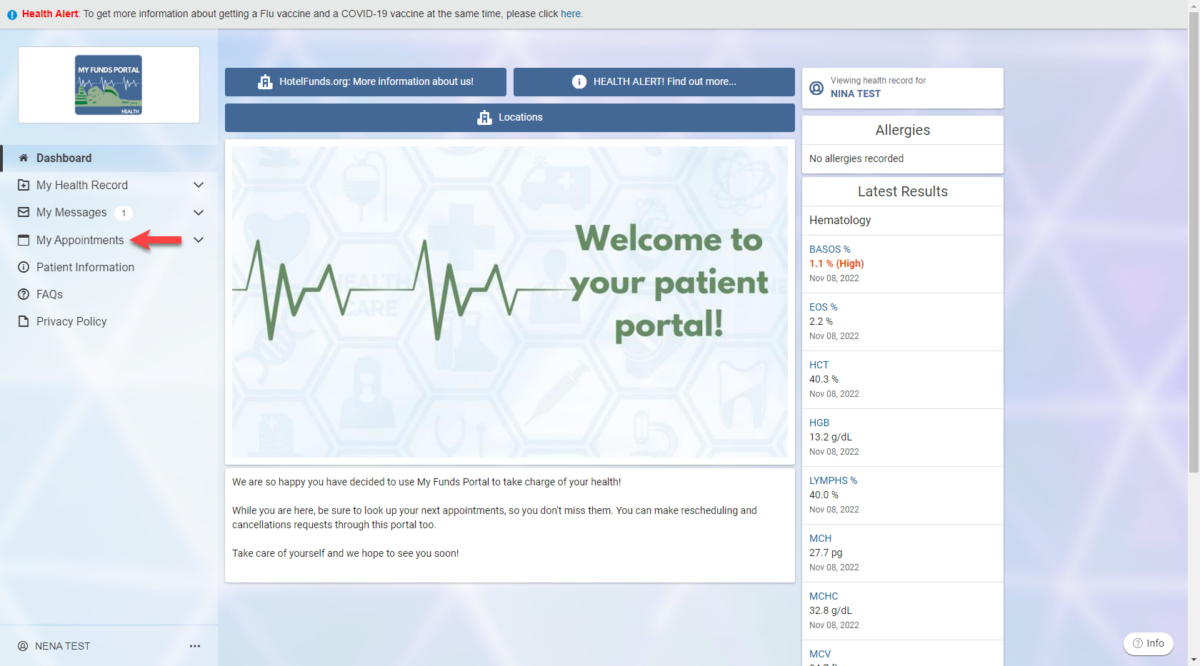The width and height of the screenshot is (1200, 666).
Task: Click the My Health Record folder icon
Action: 24,185
